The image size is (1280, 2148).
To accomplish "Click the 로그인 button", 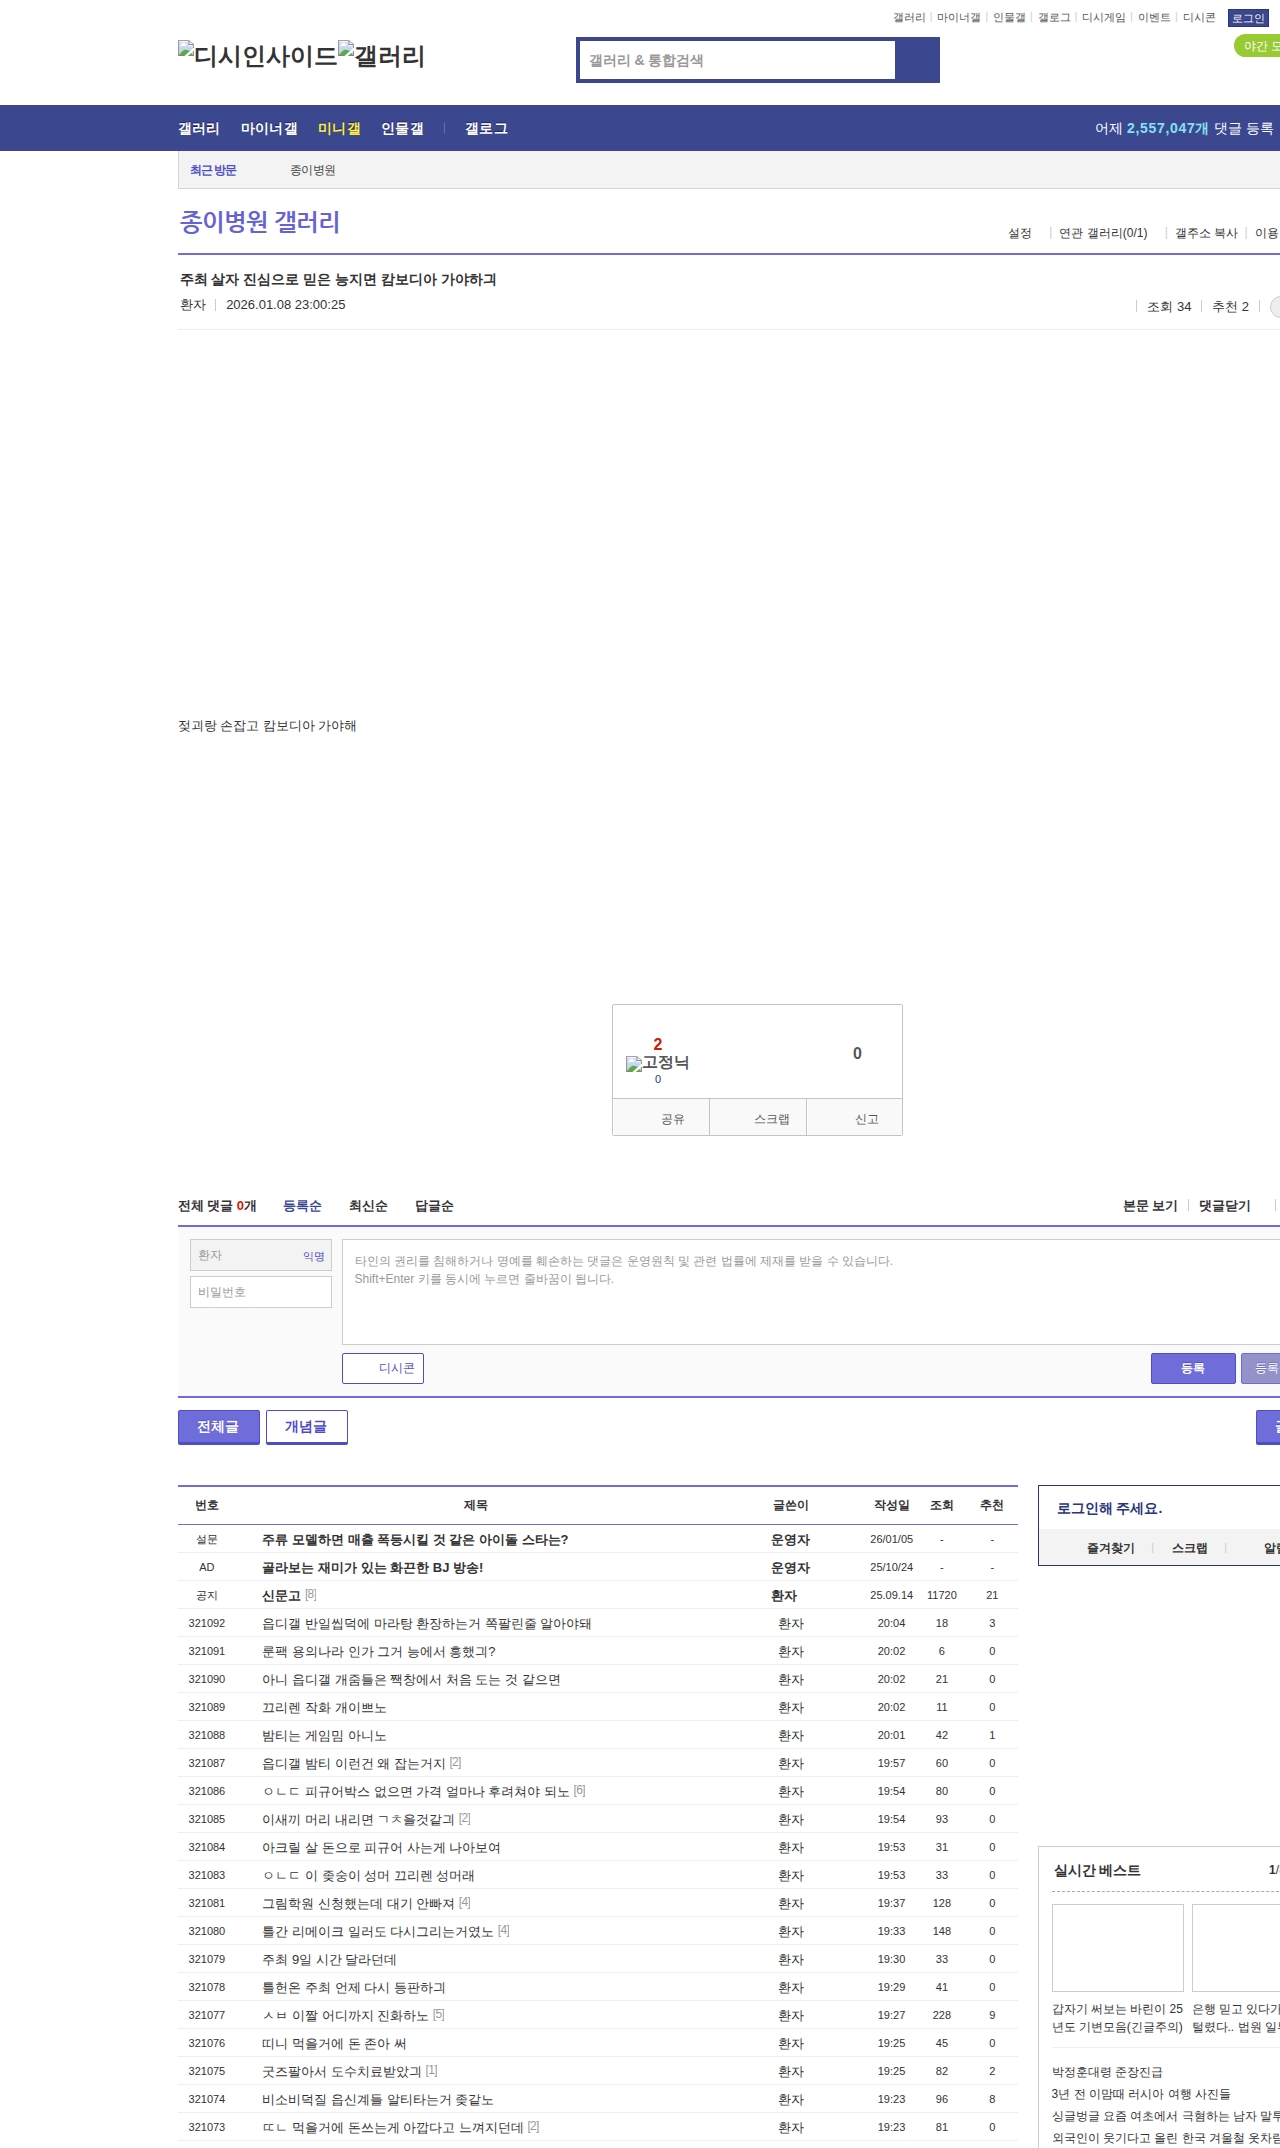I will (x=1248, y=18).
